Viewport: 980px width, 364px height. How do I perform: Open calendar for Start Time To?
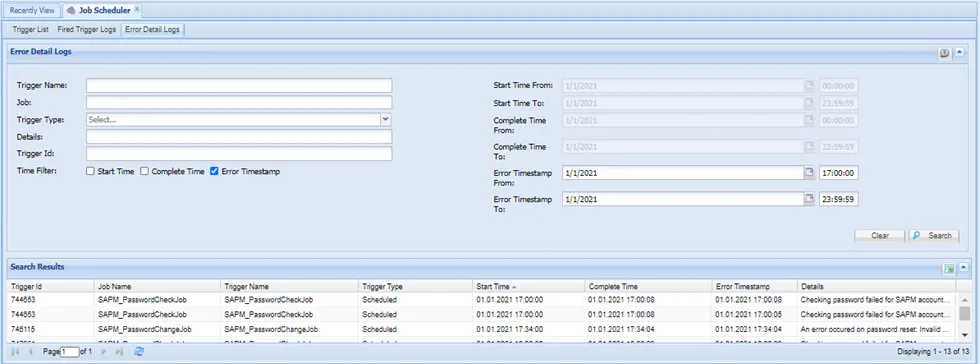click(809, 103)
